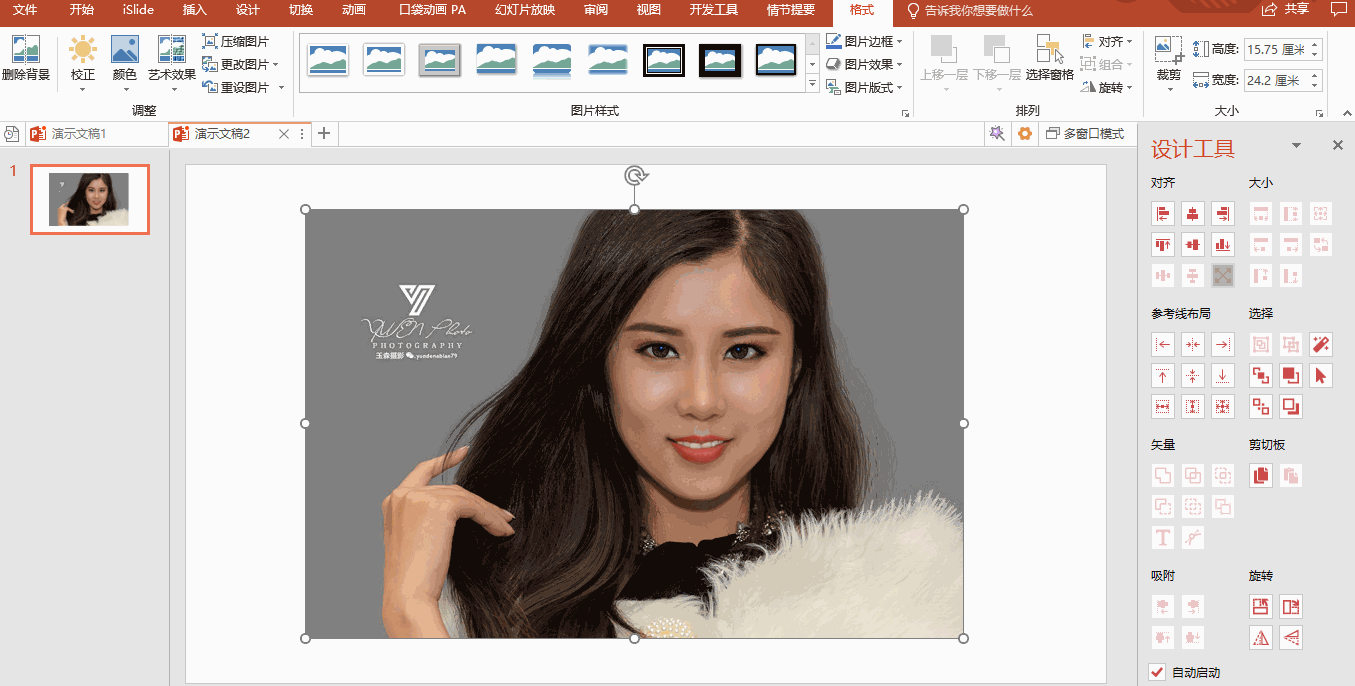Click the 重设图片 reset picture icon
The height and width of the screenshot is (686, 1355).
pos(237,85)
